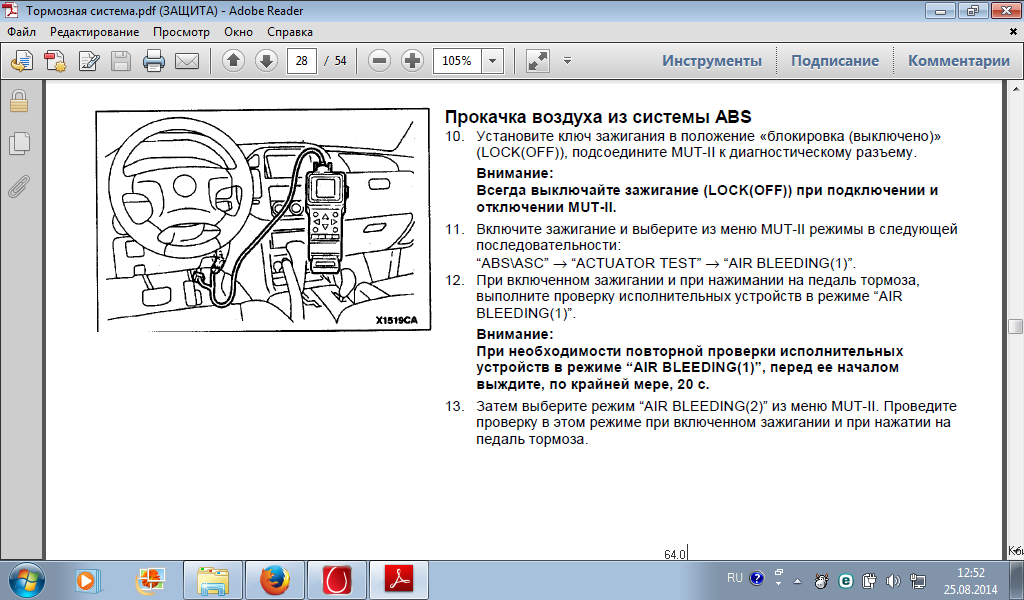
Task: Open the Инструменты pane
Action: coord(711,61)
